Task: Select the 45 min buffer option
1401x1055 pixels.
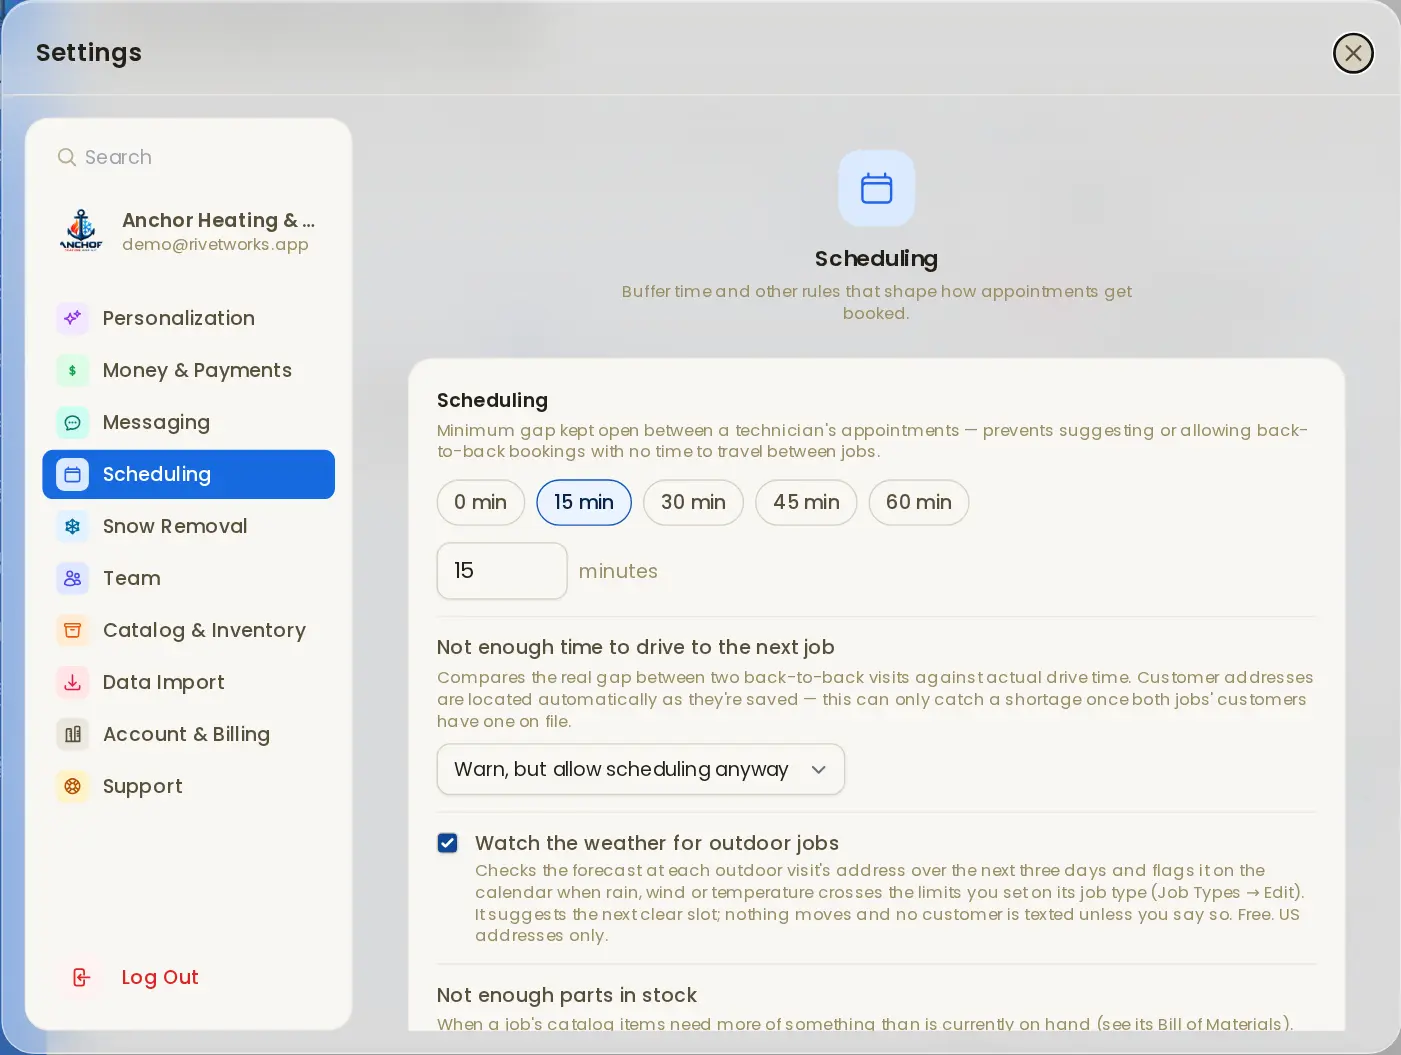Action: click(x=806, y=502)
